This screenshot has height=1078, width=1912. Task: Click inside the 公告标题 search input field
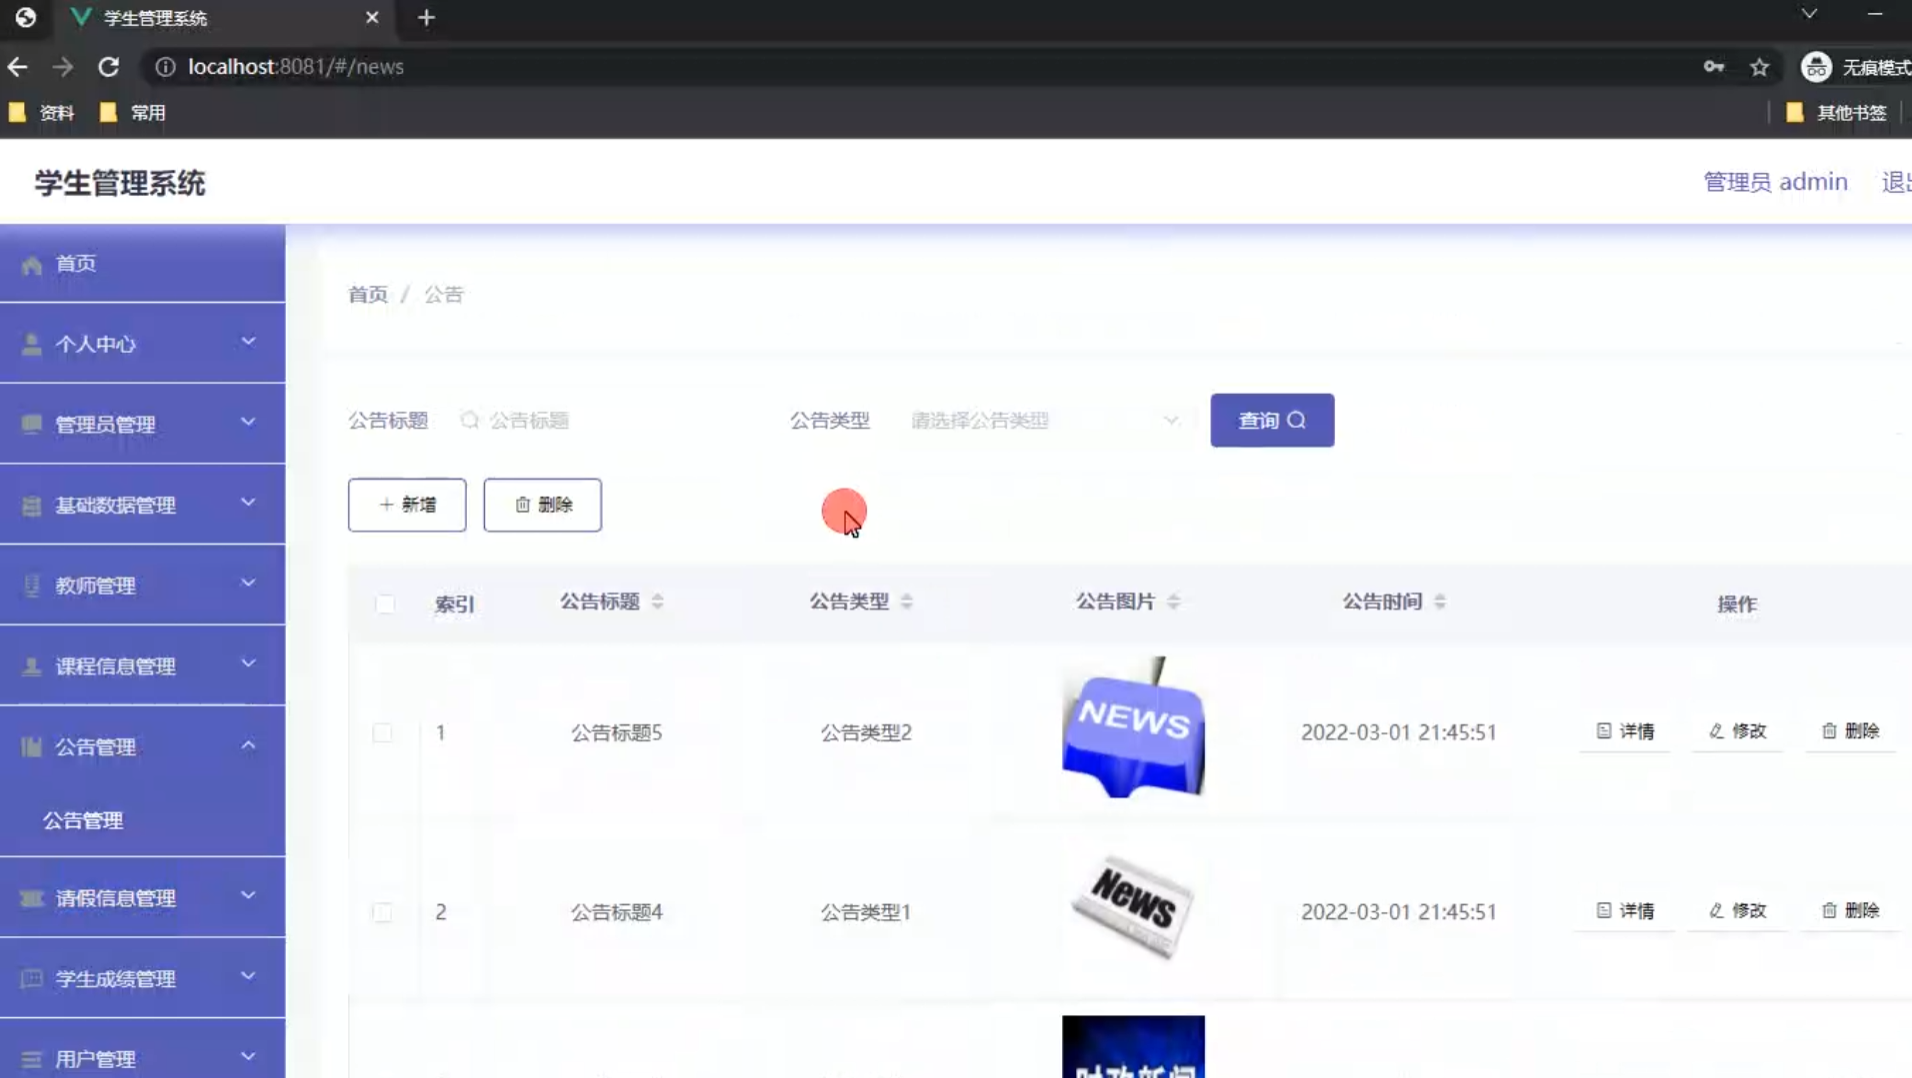coord(560,420)
